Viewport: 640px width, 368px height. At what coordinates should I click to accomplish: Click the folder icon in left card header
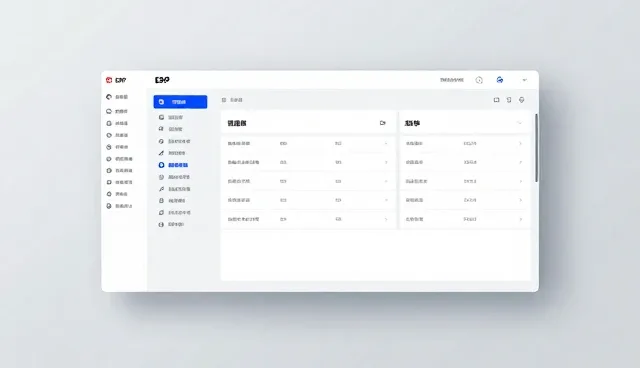tap(382, 123)
